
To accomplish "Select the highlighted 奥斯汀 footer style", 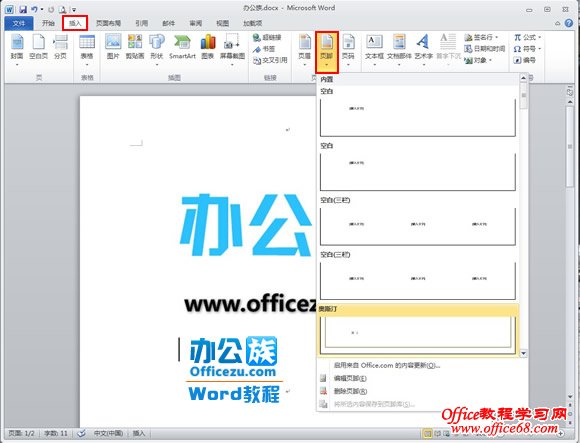I will click(x=418, y=330).
